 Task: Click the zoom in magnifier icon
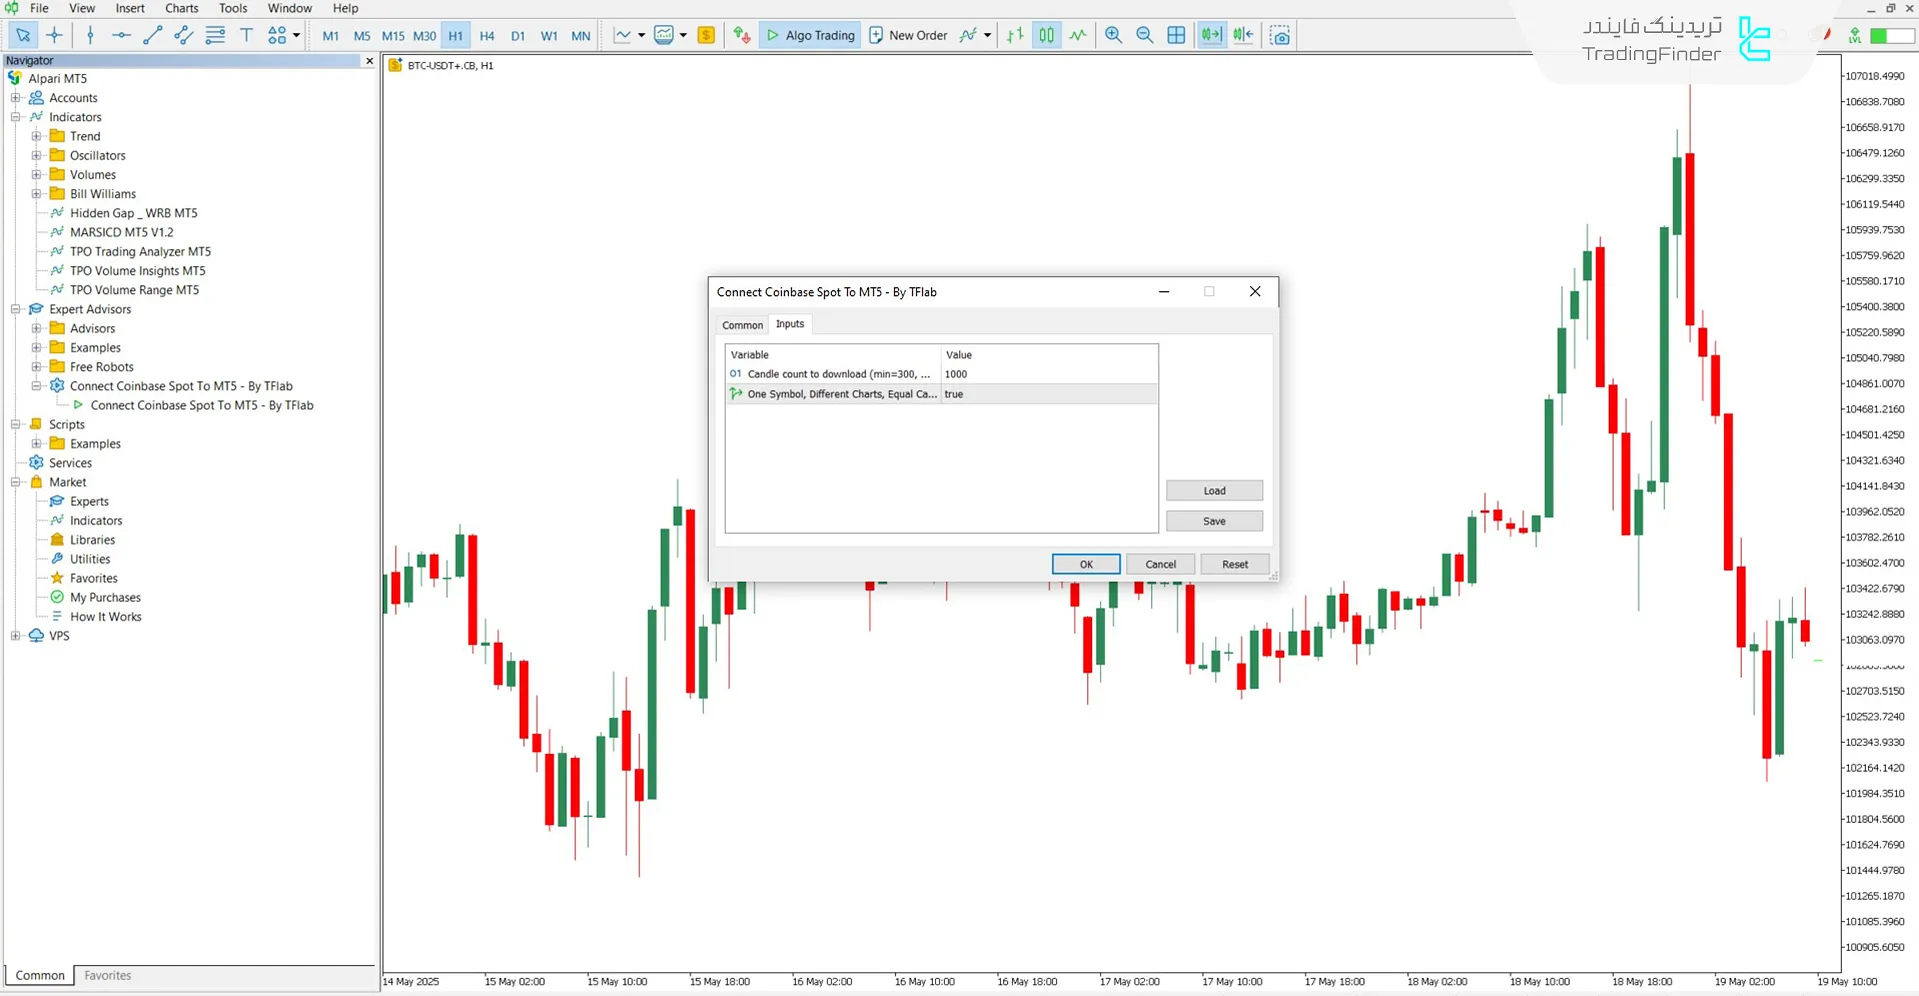click(1113, 35)
